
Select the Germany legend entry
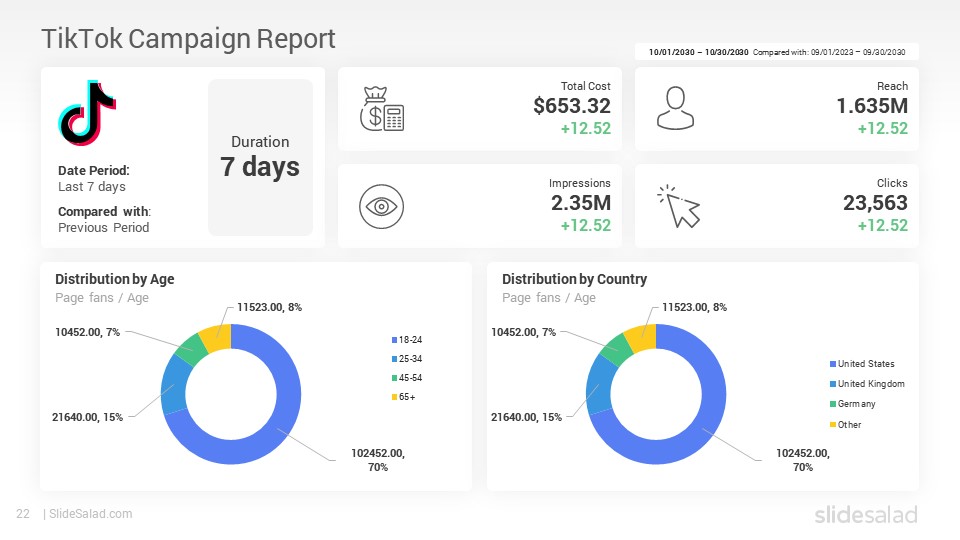[x=853, y=404]
